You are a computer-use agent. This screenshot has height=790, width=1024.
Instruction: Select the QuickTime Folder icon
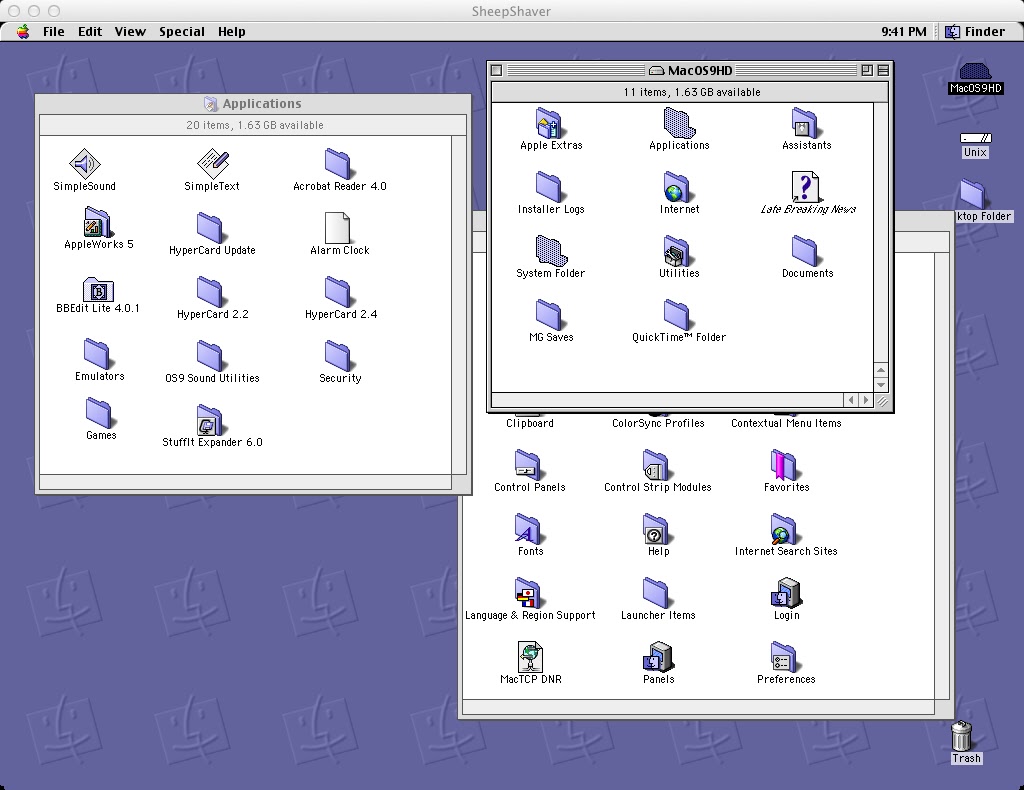coord(678,315)
